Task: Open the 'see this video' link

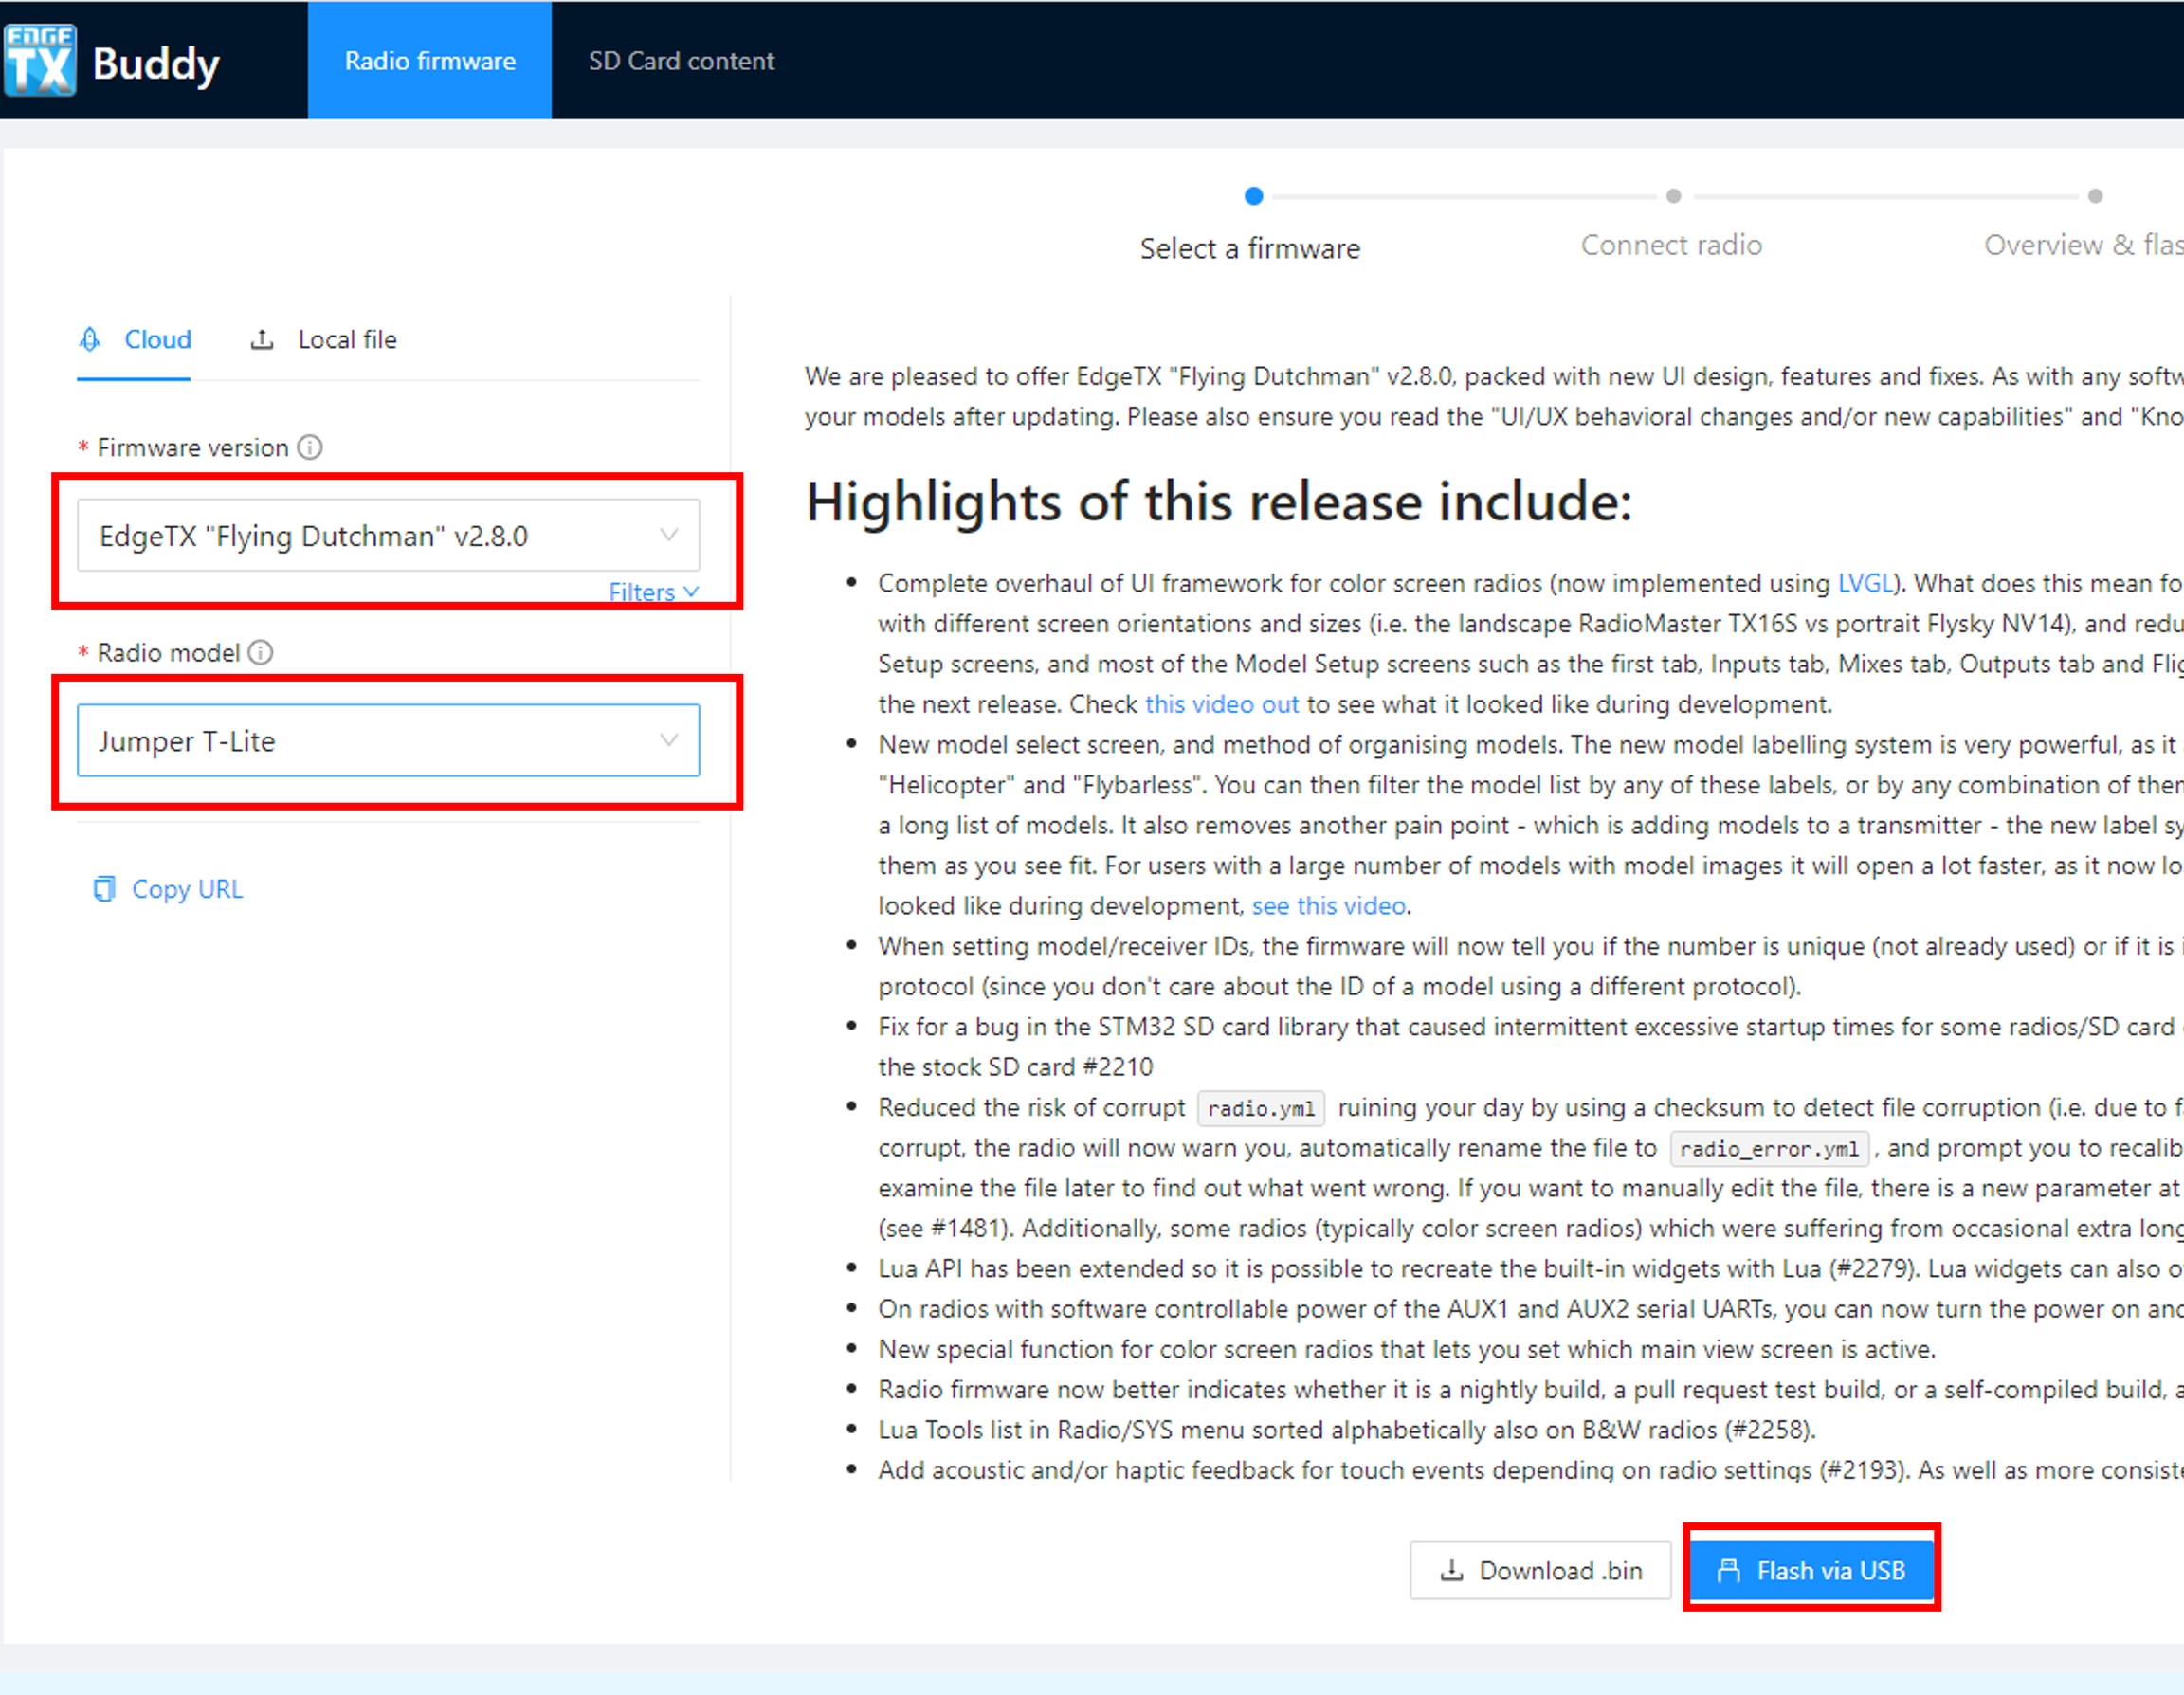Action: pos(1328,906)
